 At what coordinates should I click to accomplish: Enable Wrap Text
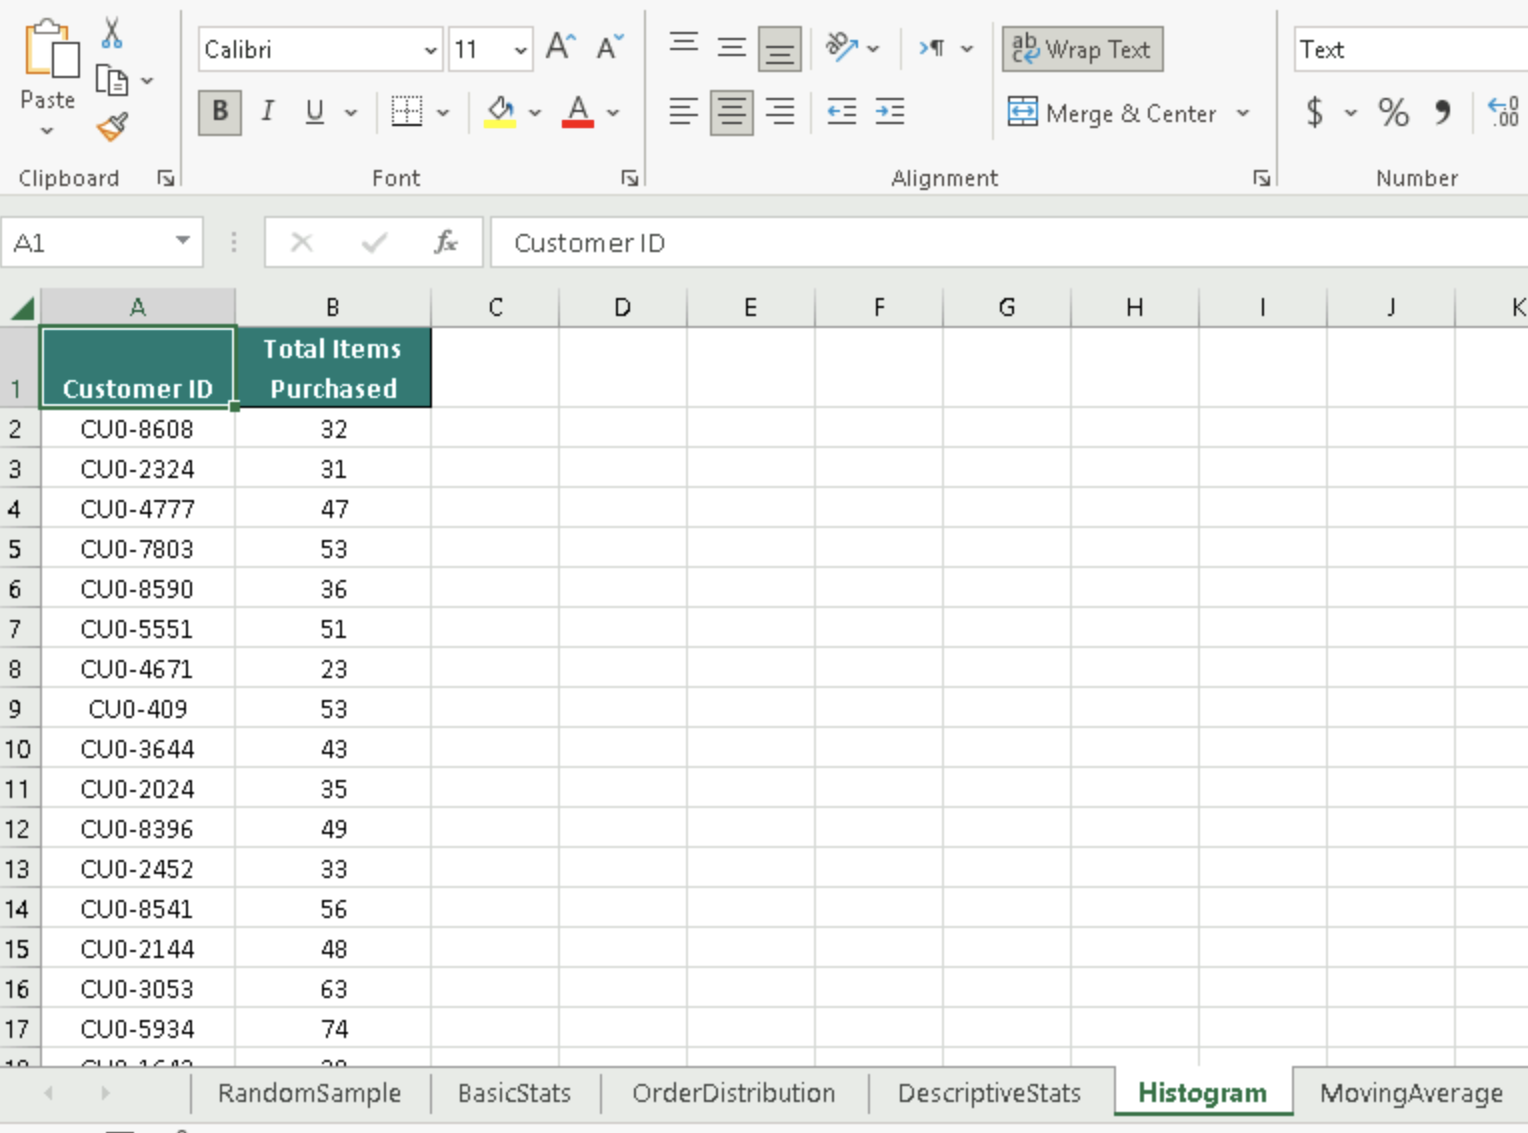coord(1081,47)
